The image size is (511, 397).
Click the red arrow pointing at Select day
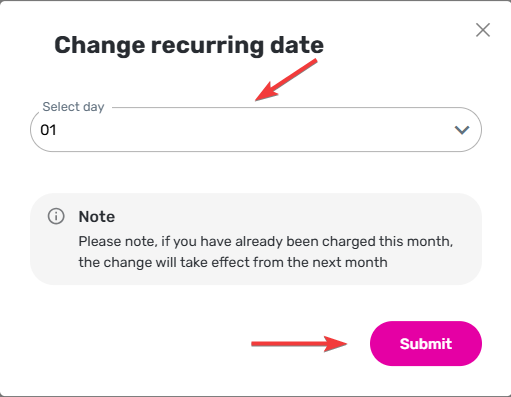click(x=286, y=80)
